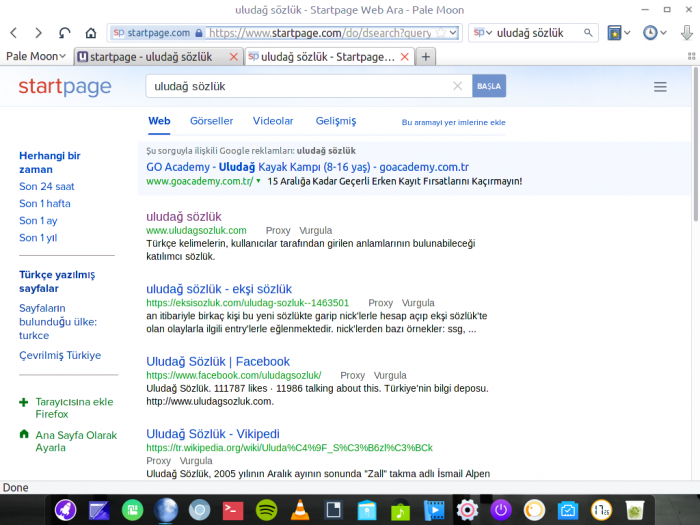Expand the bookmarks button dropdown arrow

click(627, 33)
